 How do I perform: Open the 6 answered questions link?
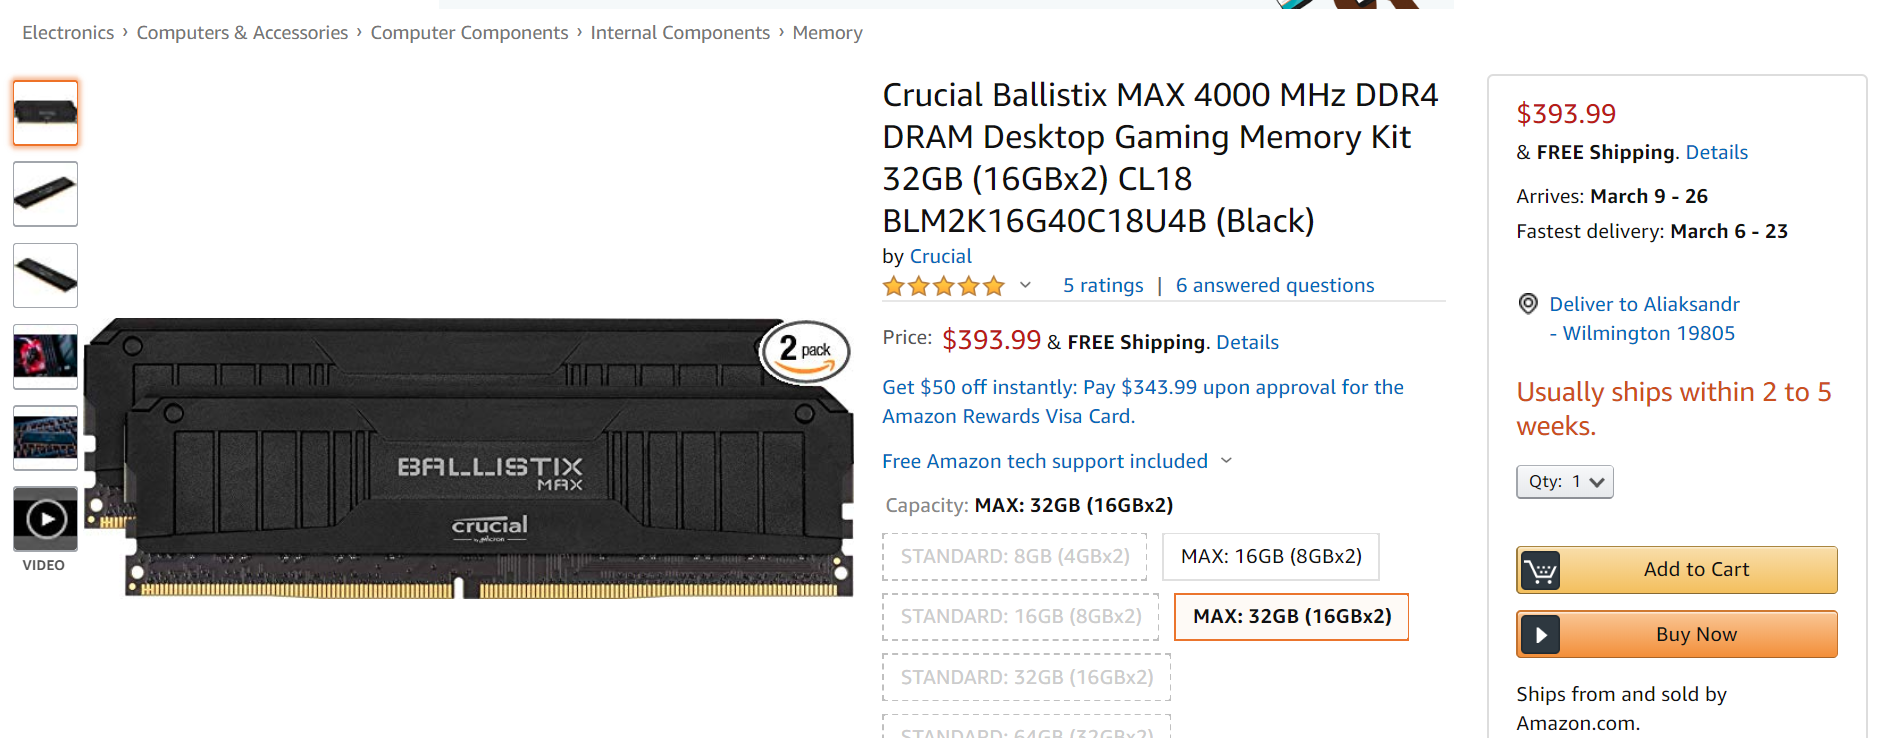(1274, 286)
